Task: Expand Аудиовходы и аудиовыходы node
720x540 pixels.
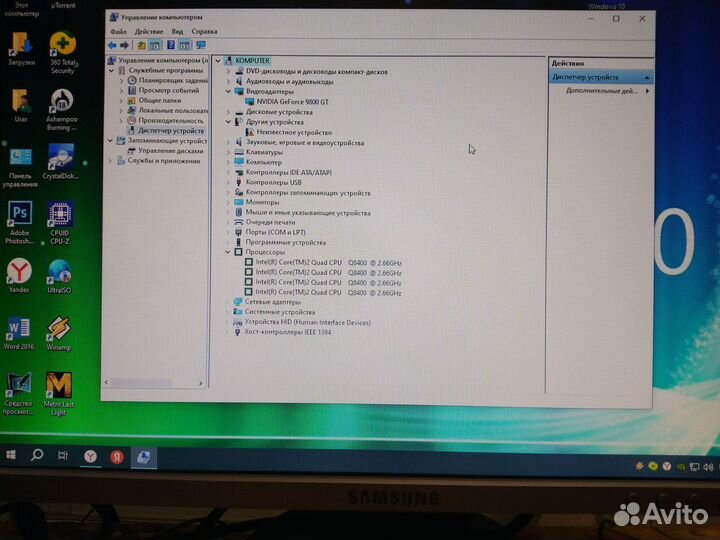Action: [228, 81]
